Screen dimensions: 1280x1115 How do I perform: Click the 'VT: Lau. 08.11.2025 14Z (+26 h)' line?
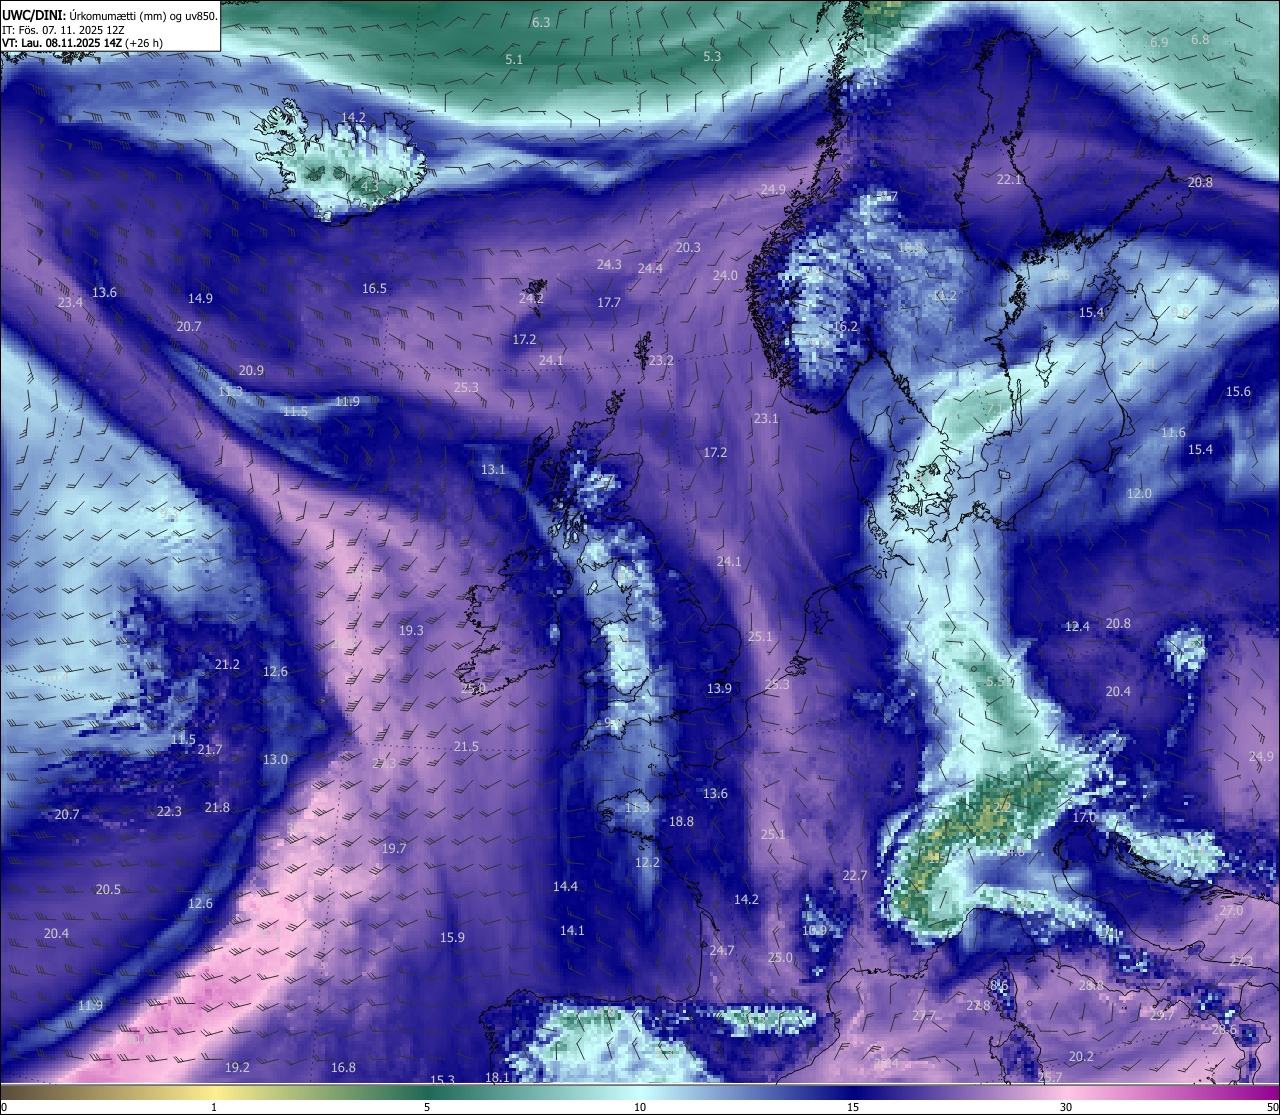[83, 43]
